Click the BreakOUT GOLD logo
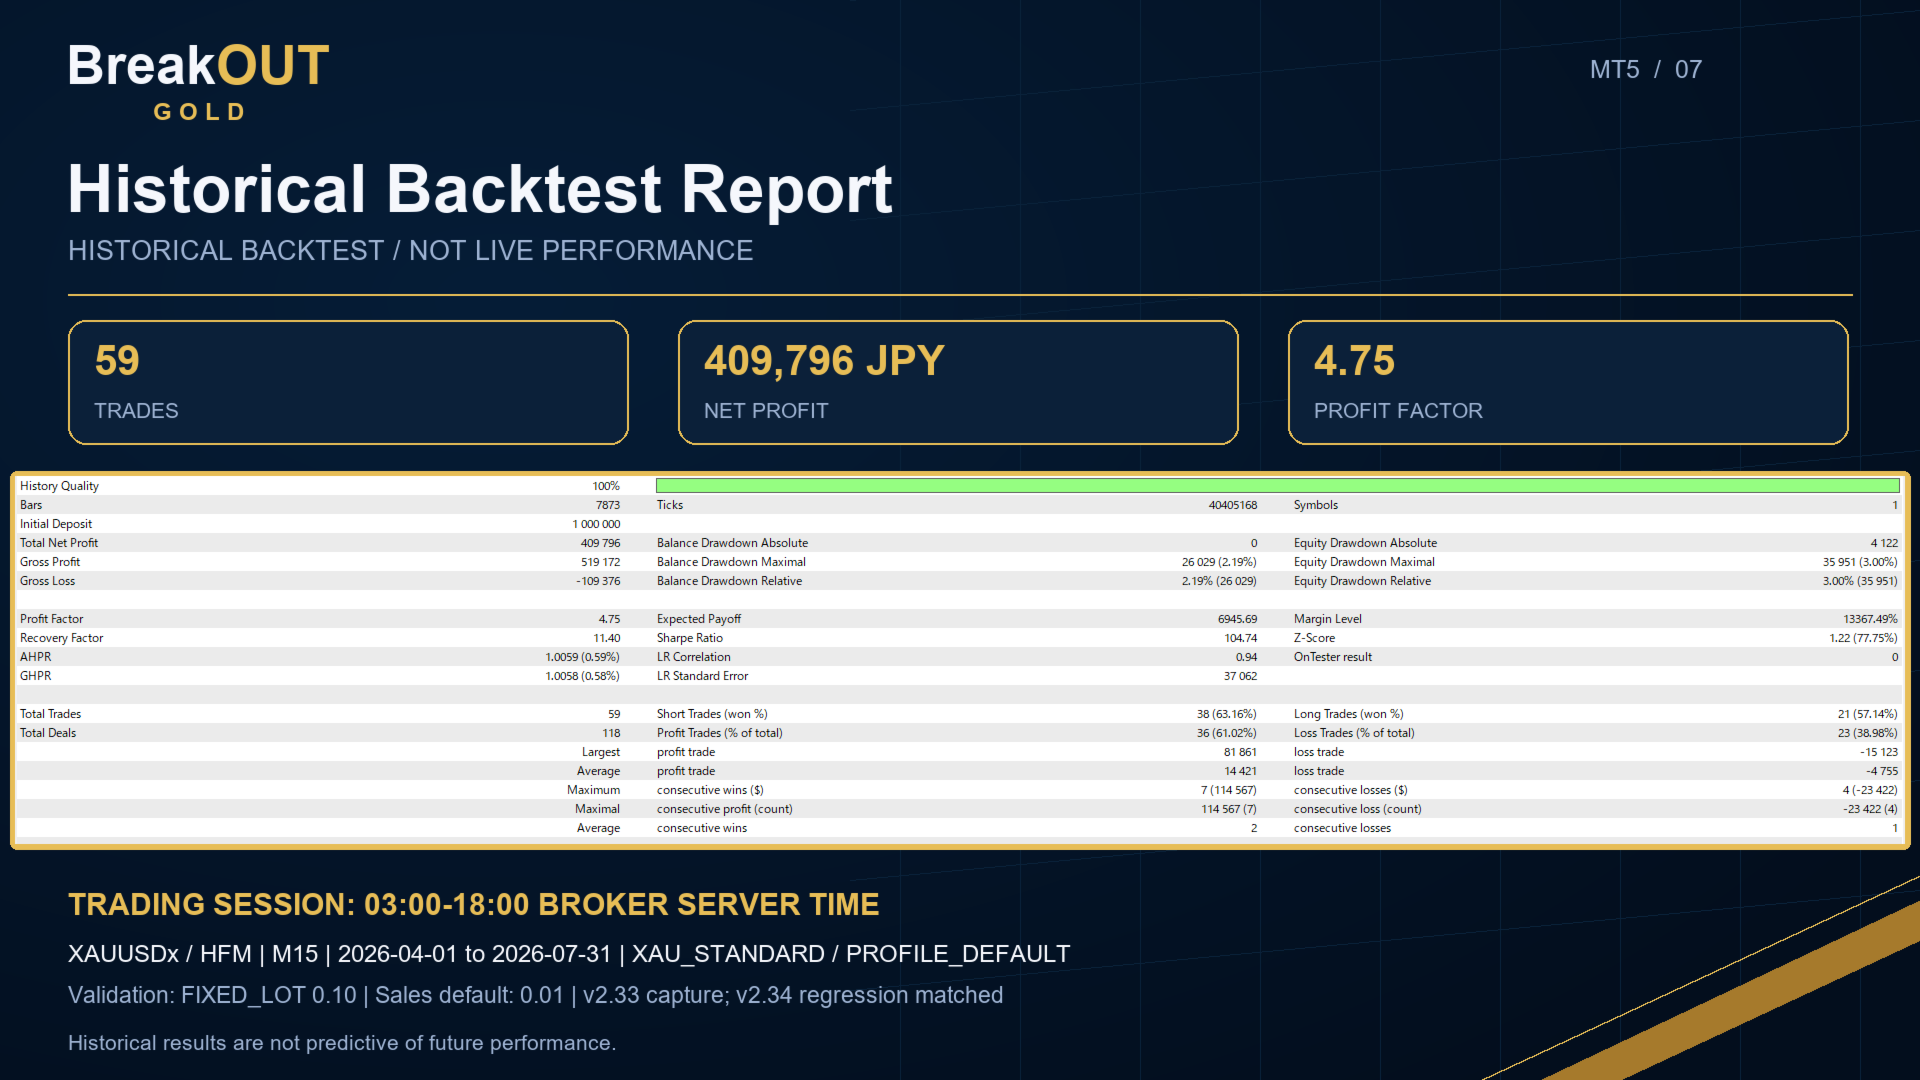The width and height of the screenshot is (1920, 1080). pyautogui.click(x=198, y=82)
